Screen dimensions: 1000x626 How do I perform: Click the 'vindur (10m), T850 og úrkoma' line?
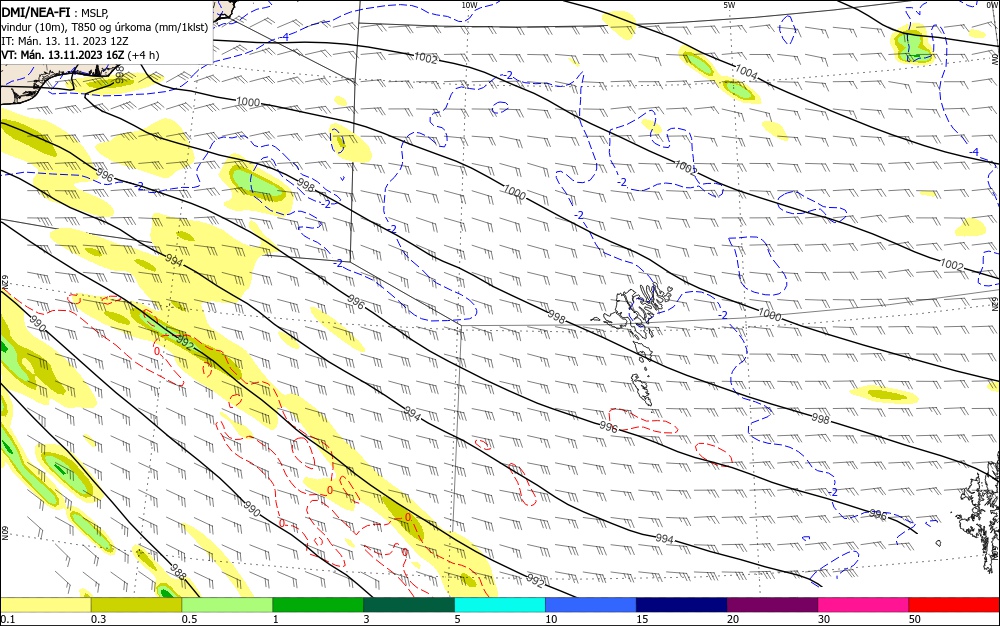tap(105, 27)
